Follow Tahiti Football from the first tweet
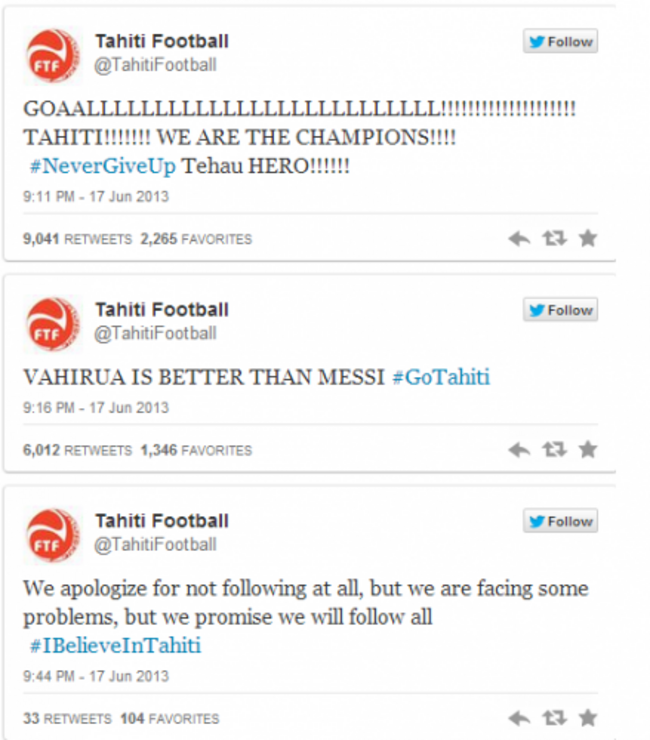The image size is (650, 740). [560, 42]
